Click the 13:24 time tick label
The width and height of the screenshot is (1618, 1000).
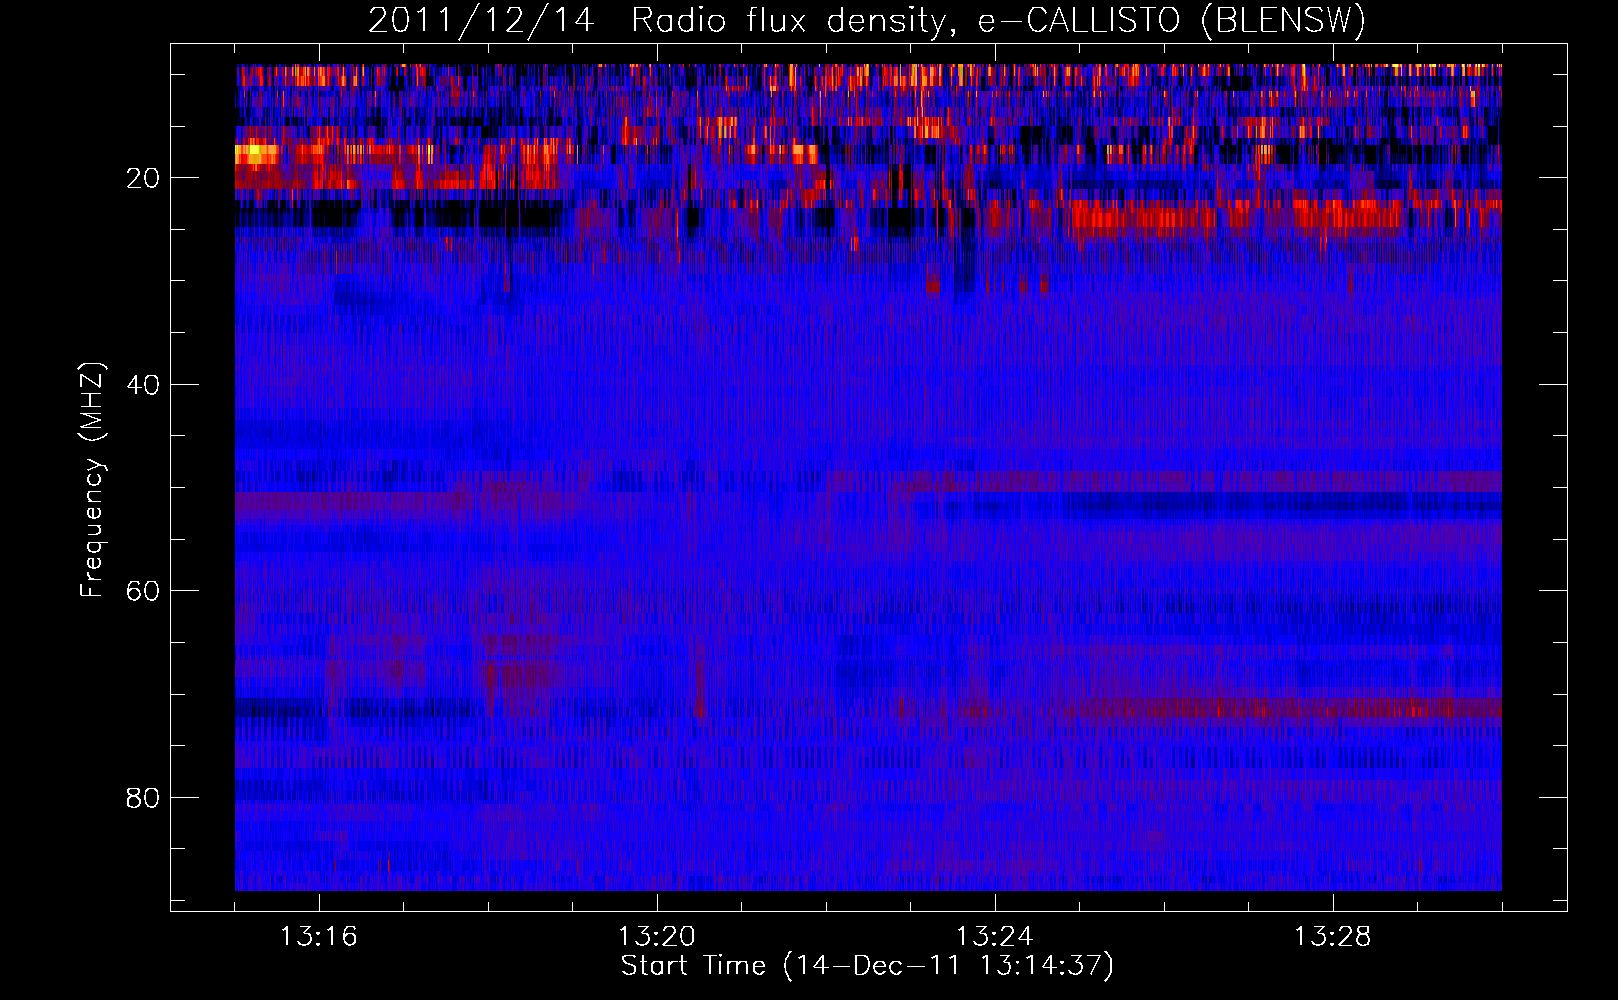point(995,937)
